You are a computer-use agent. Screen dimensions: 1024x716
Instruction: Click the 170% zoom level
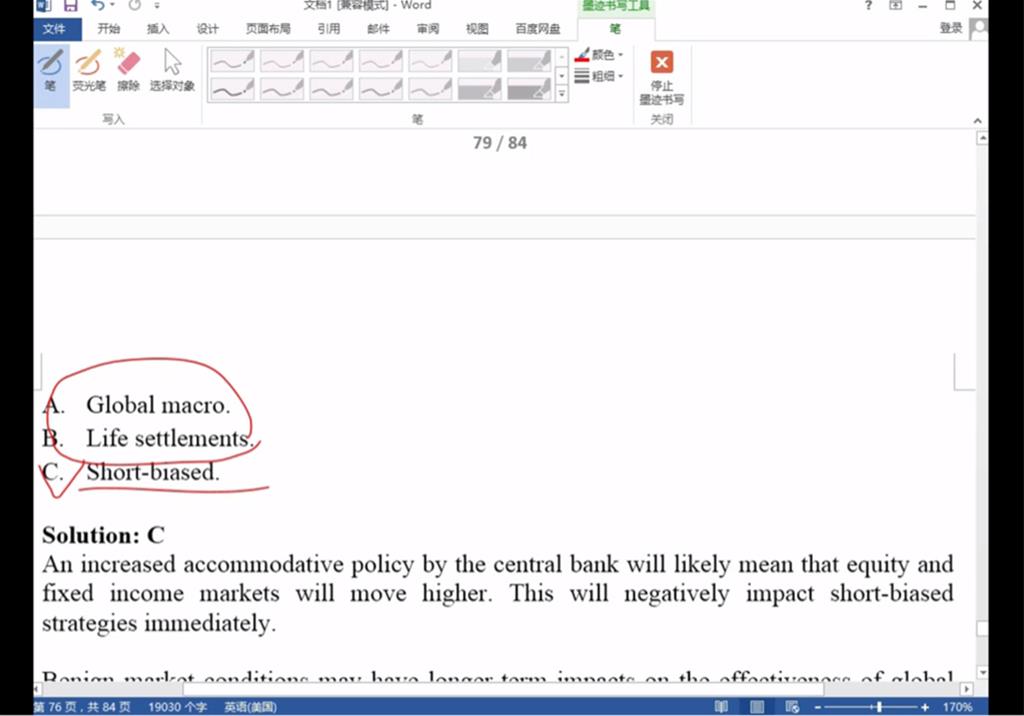tap(957, 707)
